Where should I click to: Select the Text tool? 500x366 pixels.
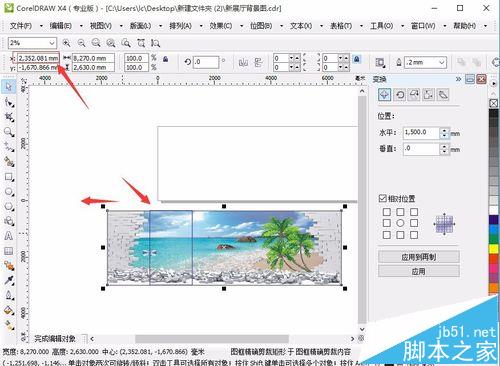coord(9,236)
